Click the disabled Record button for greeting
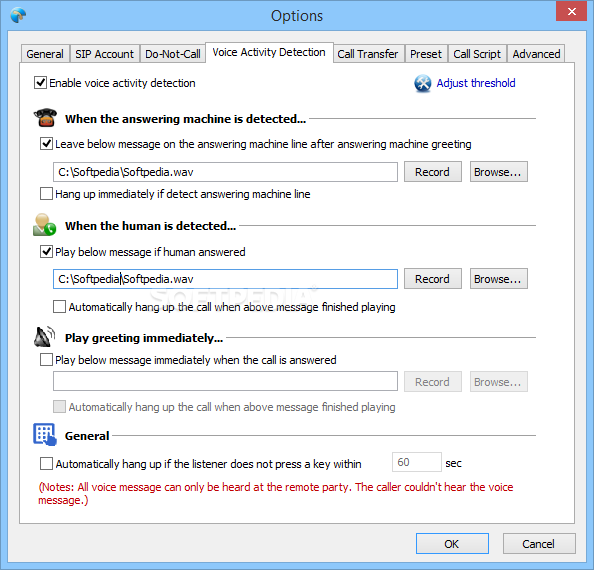The width and height of the screenshot is (594, 570). coord(433,381)
